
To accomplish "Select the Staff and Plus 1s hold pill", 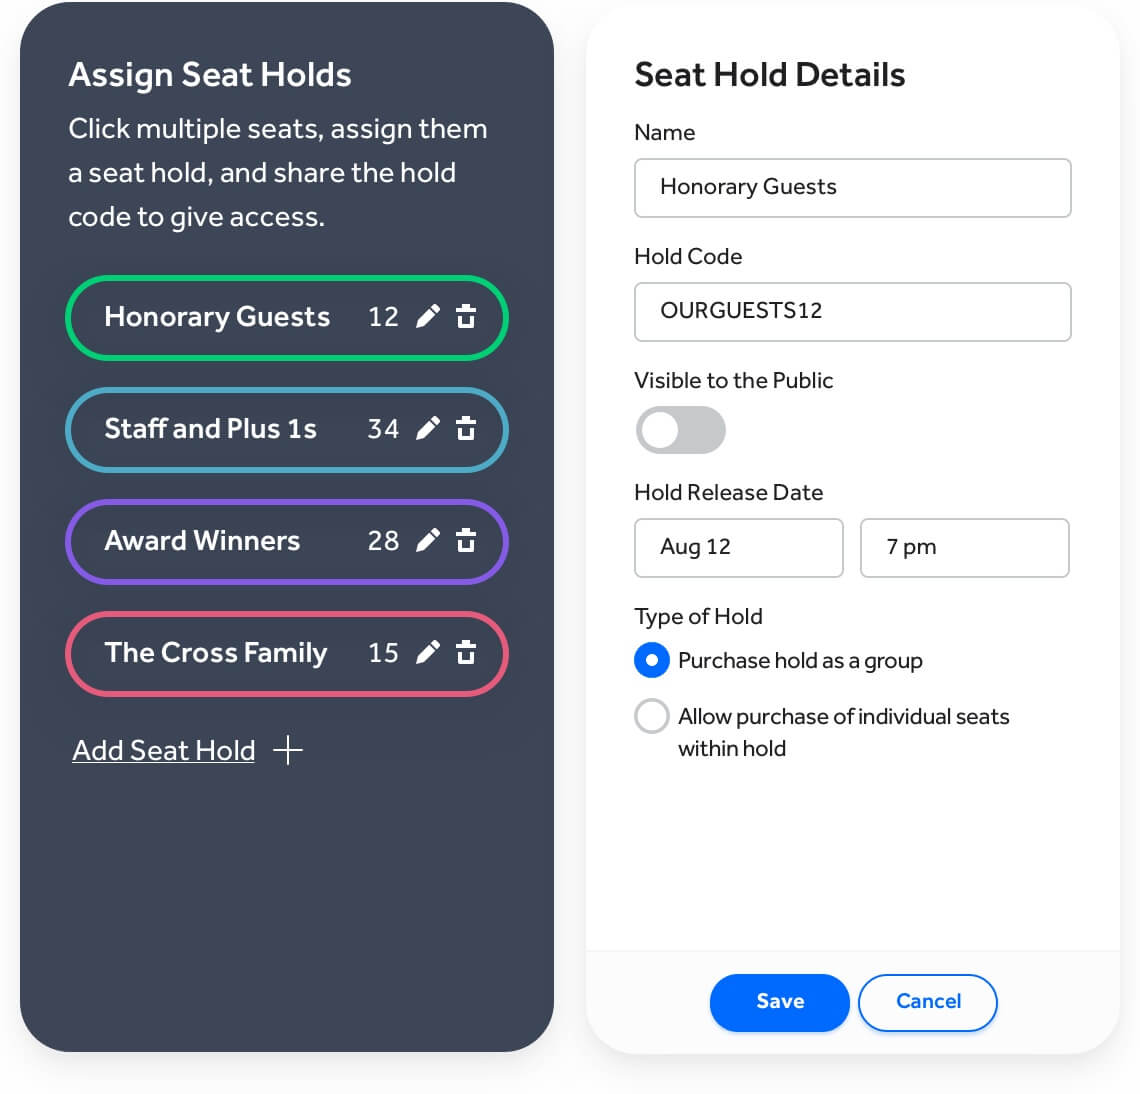I will tap(230, 429).
